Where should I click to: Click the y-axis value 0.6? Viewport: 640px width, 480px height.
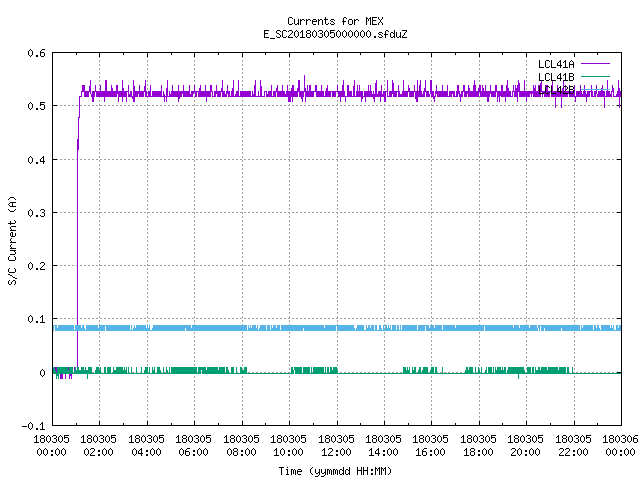coord(36,53)
